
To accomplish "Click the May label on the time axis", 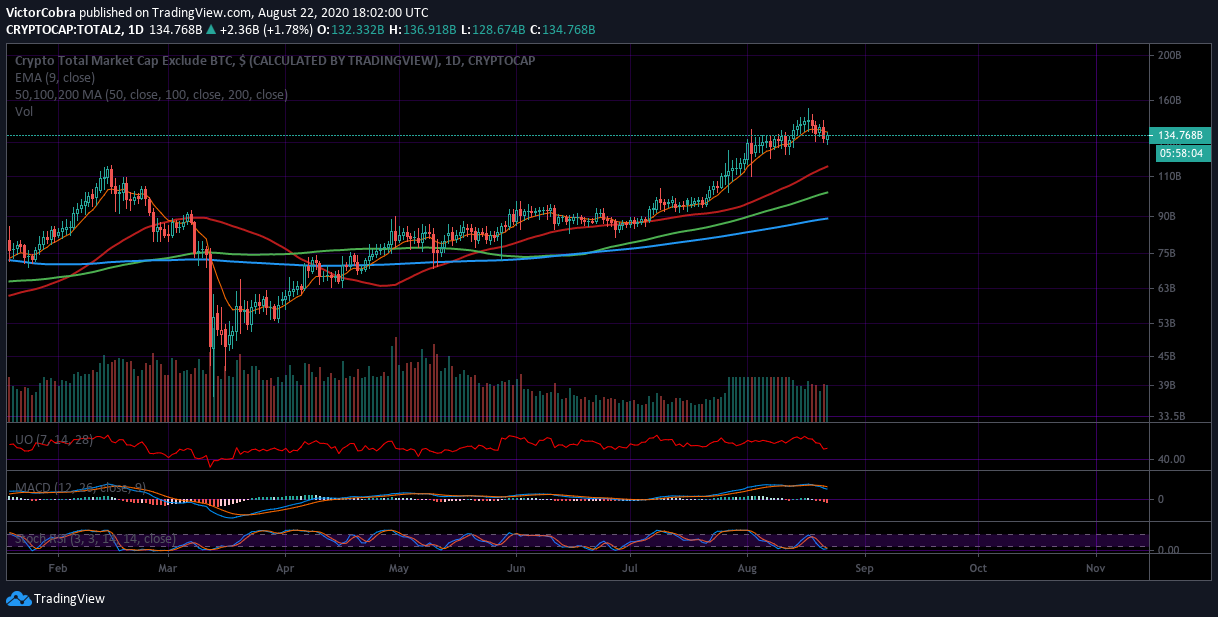I will [399, 567].
